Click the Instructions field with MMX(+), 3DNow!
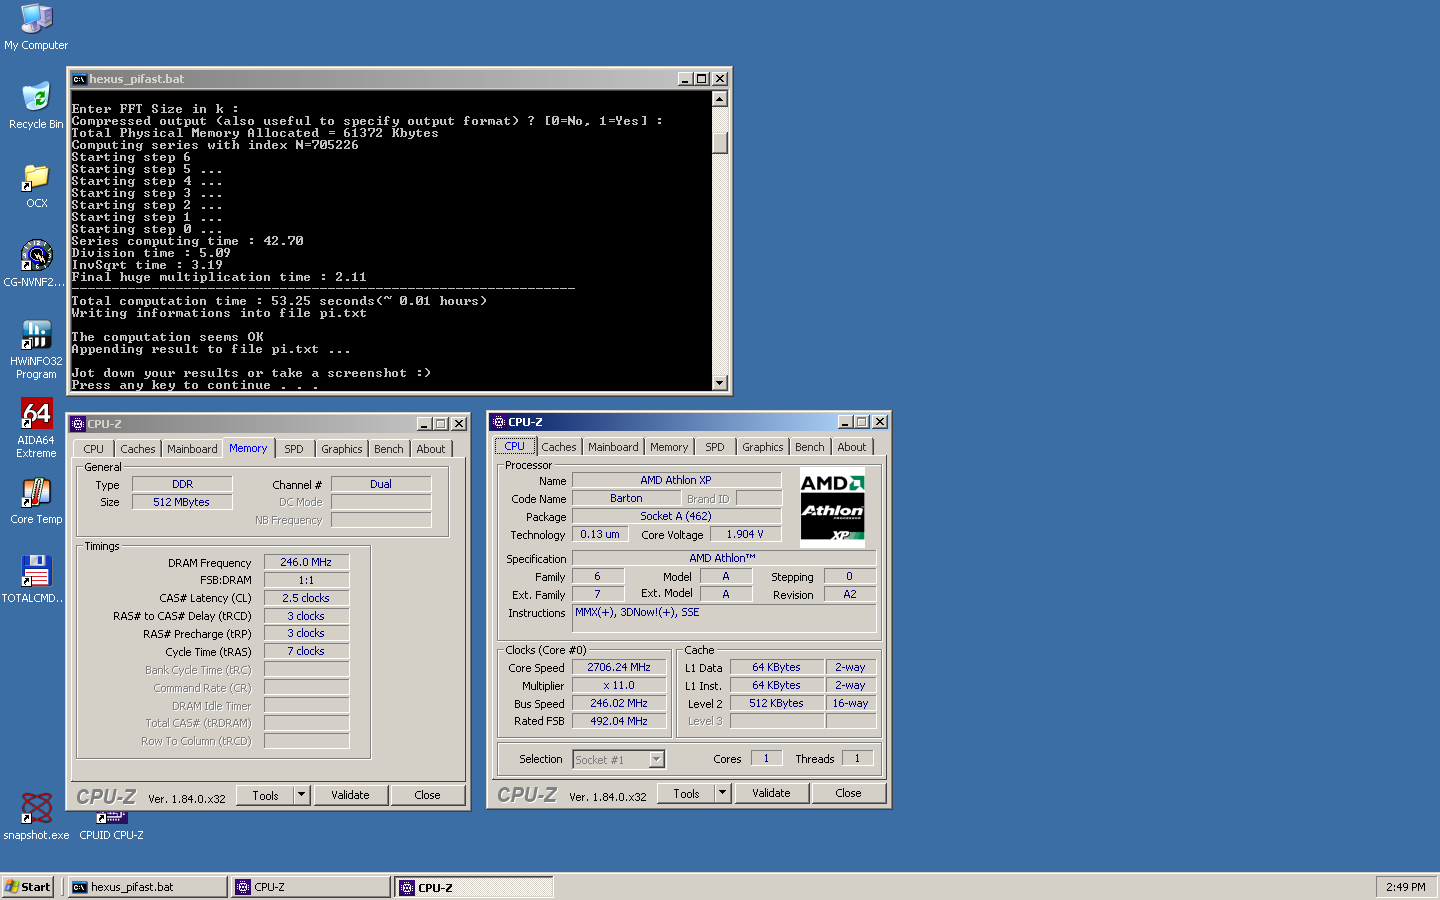Viewport: 1440px width, 900px height. 724,619
